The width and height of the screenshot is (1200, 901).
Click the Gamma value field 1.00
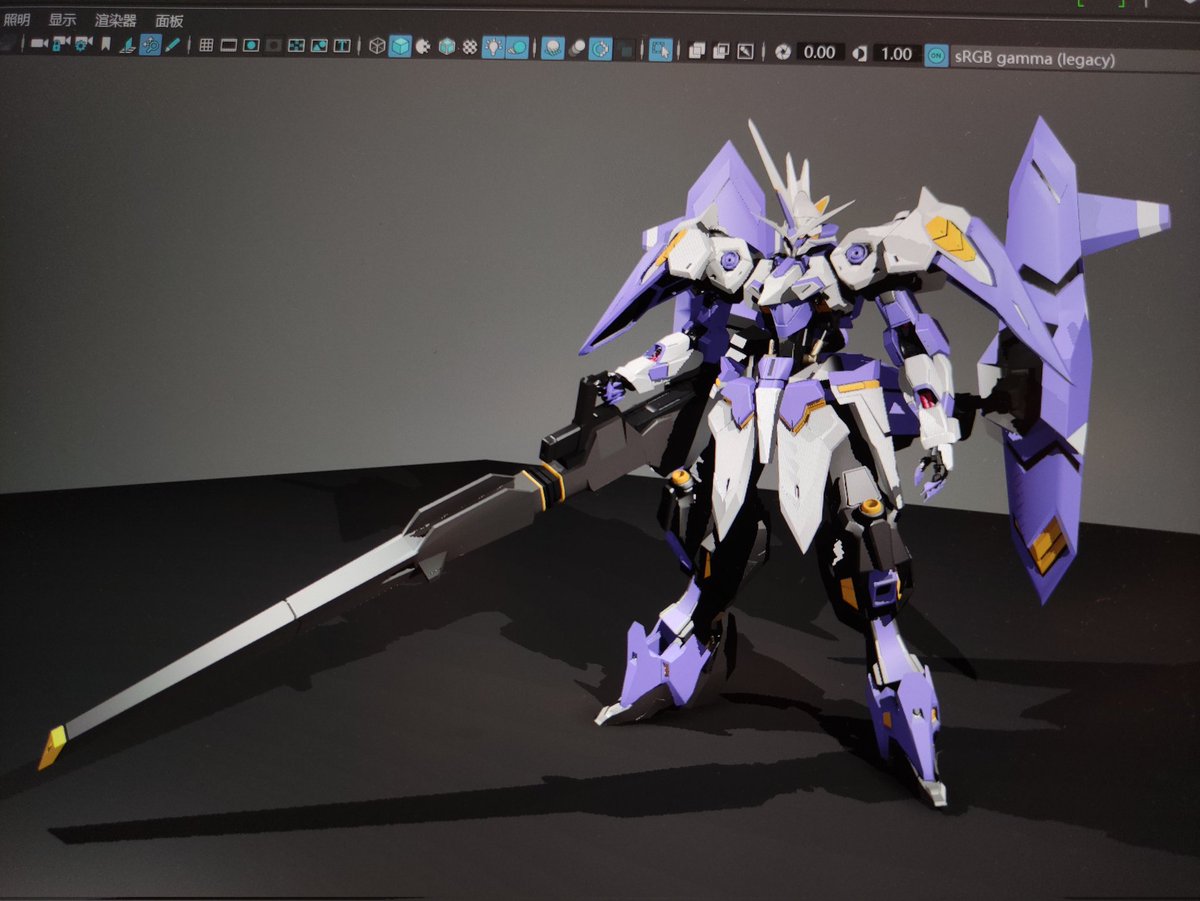[897, 53]
